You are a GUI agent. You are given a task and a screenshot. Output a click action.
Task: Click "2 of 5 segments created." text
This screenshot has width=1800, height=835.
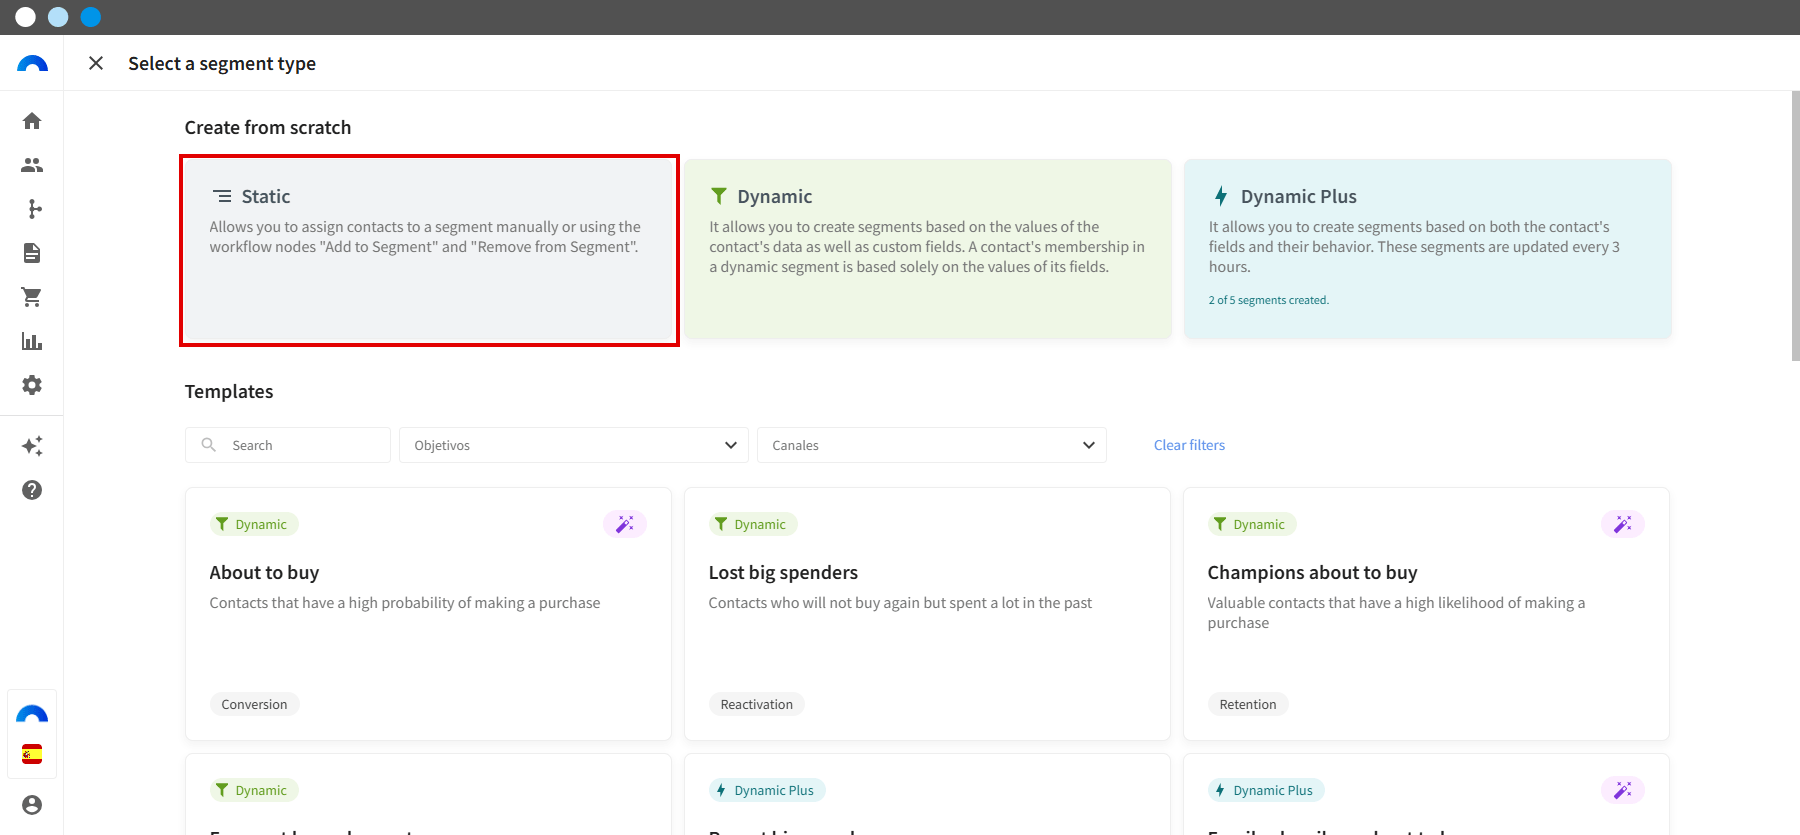[x=1268, y=300]
